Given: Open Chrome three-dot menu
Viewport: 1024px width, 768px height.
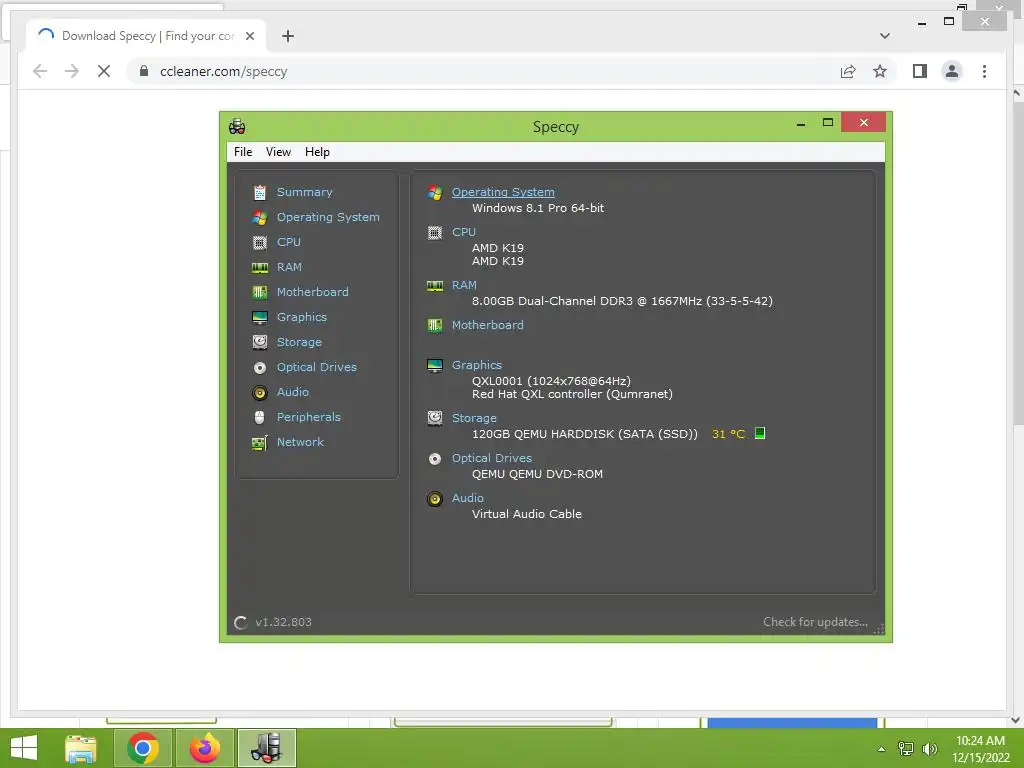Looking at the screenshot, I should coord(984,71).
